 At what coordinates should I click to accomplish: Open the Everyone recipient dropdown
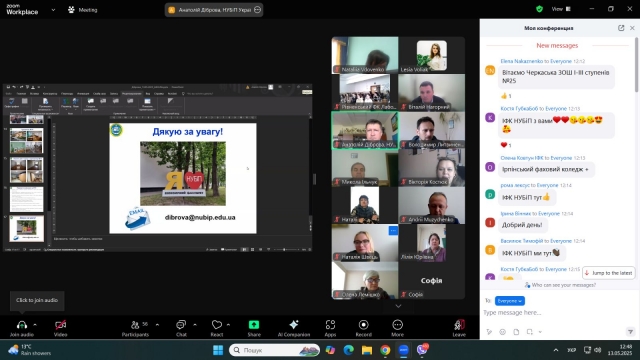click(x=509, y=301)
